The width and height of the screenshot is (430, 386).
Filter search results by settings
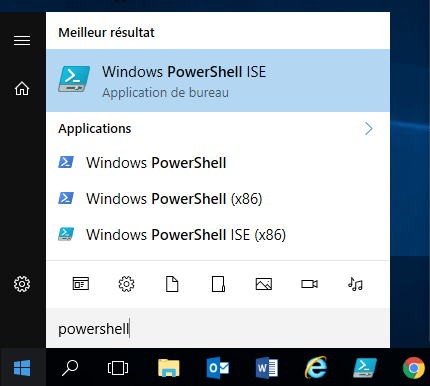point(126,284)
